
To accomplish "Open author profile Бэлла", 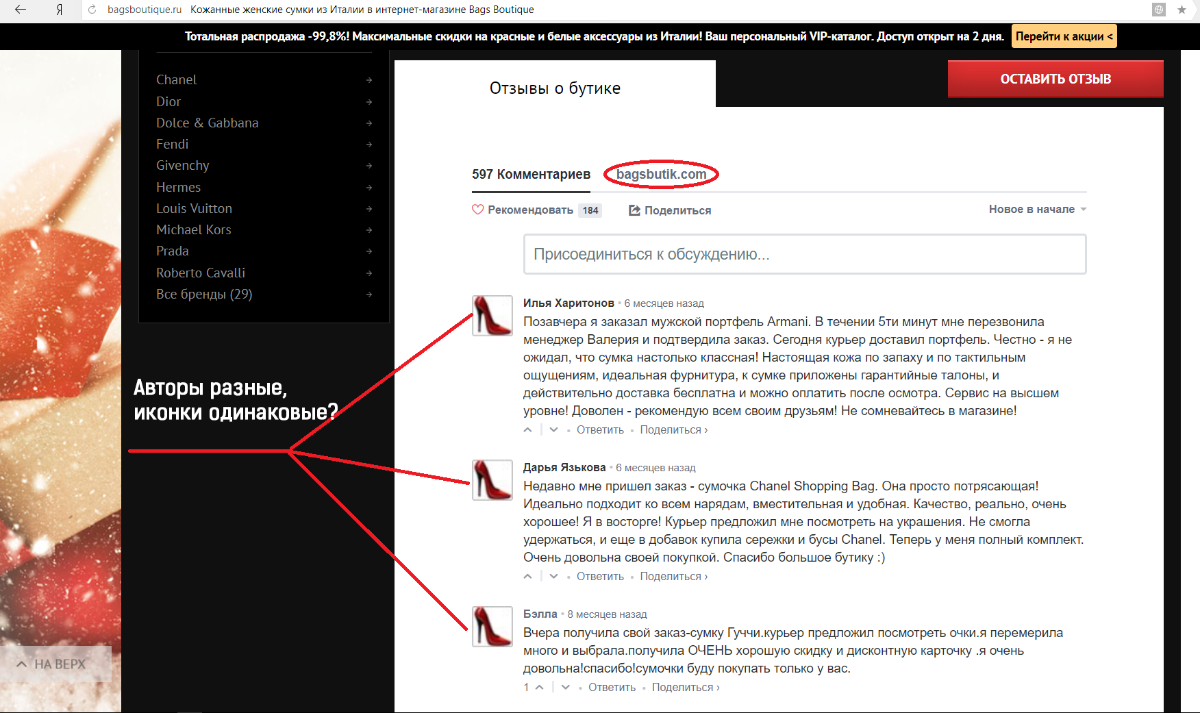I will [x=541, y=613].
